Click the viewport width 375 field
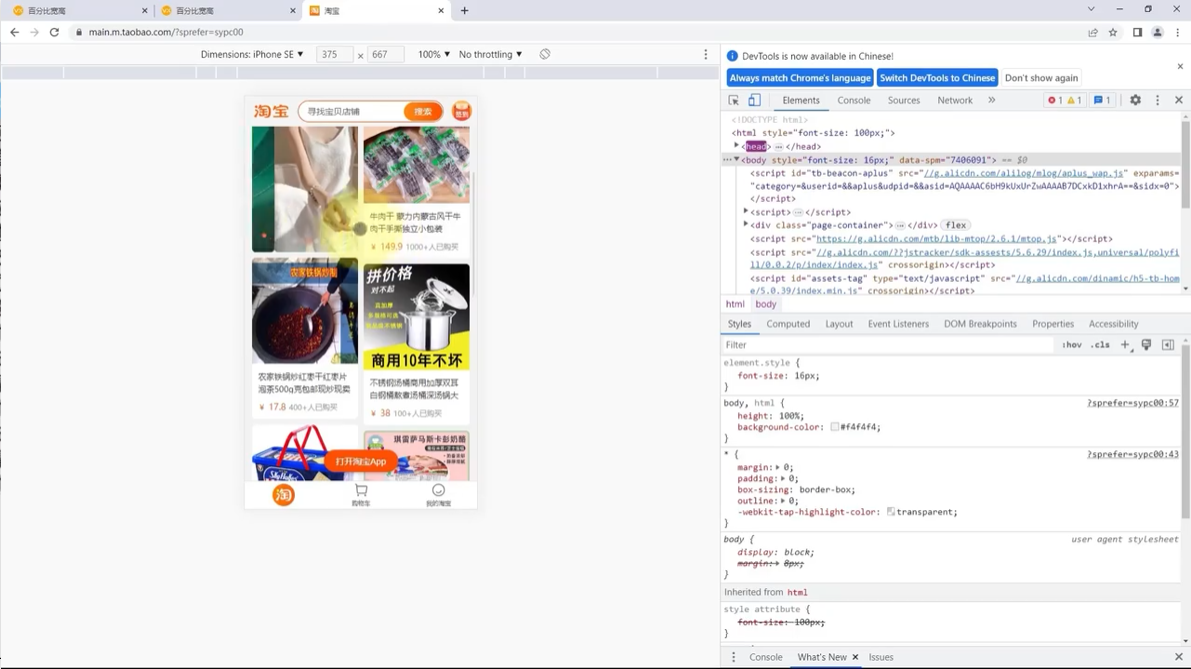 point(334,55)
